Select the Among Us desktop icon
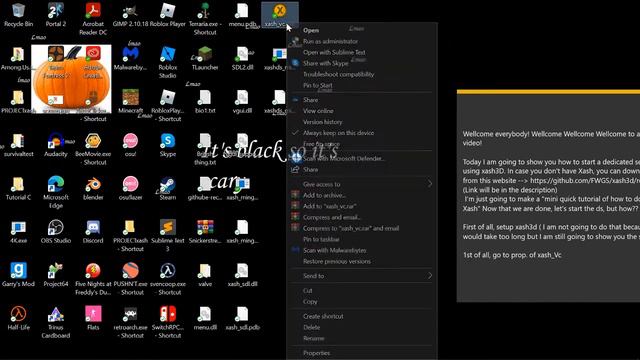 (17, 58)
